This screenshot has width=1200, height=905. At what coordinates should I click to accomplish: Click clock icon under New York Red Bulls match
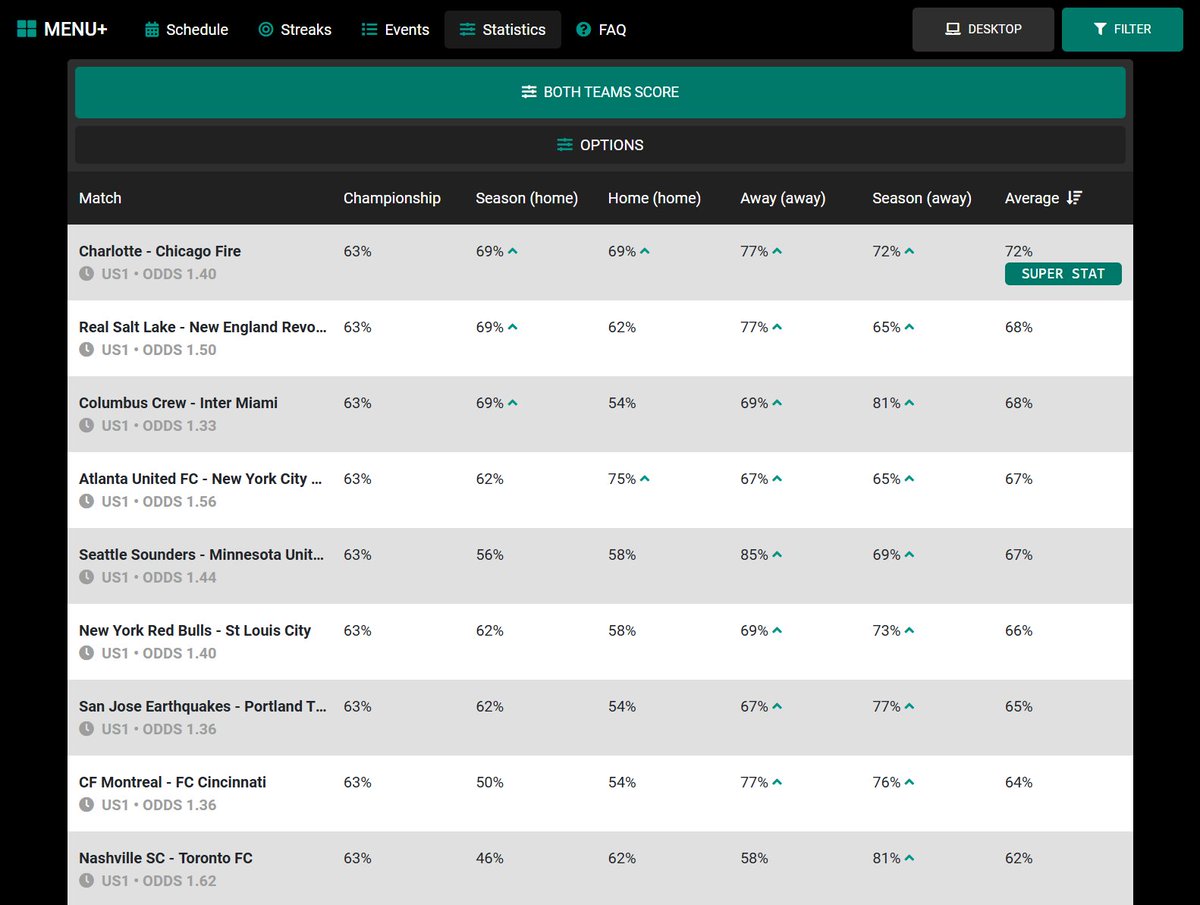(87, 654)
